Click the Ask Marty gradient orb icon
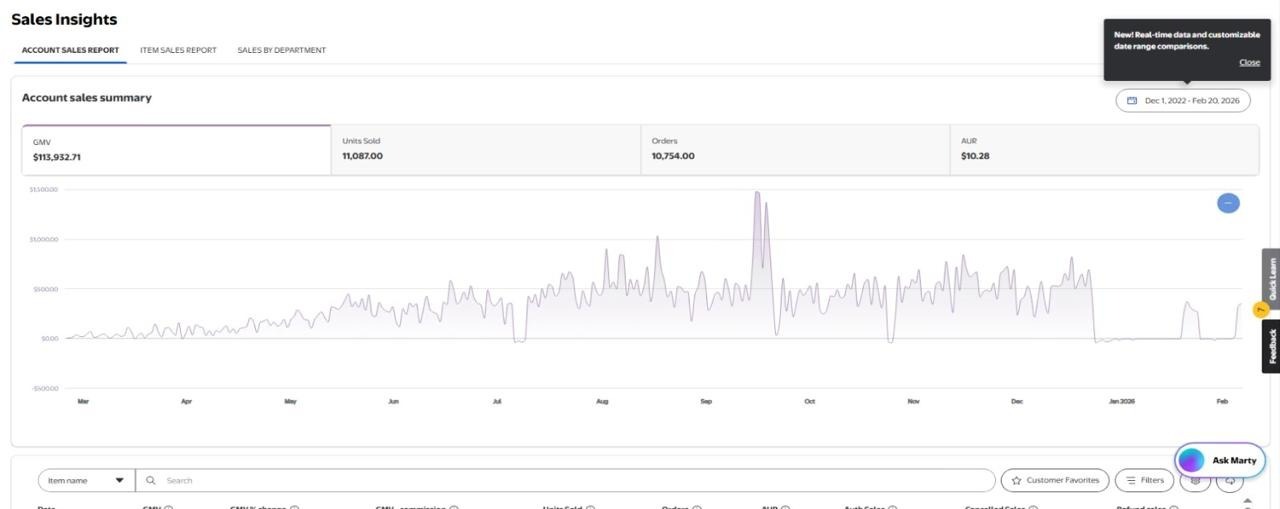The image size is (1280, 509). click(1191, 461)
